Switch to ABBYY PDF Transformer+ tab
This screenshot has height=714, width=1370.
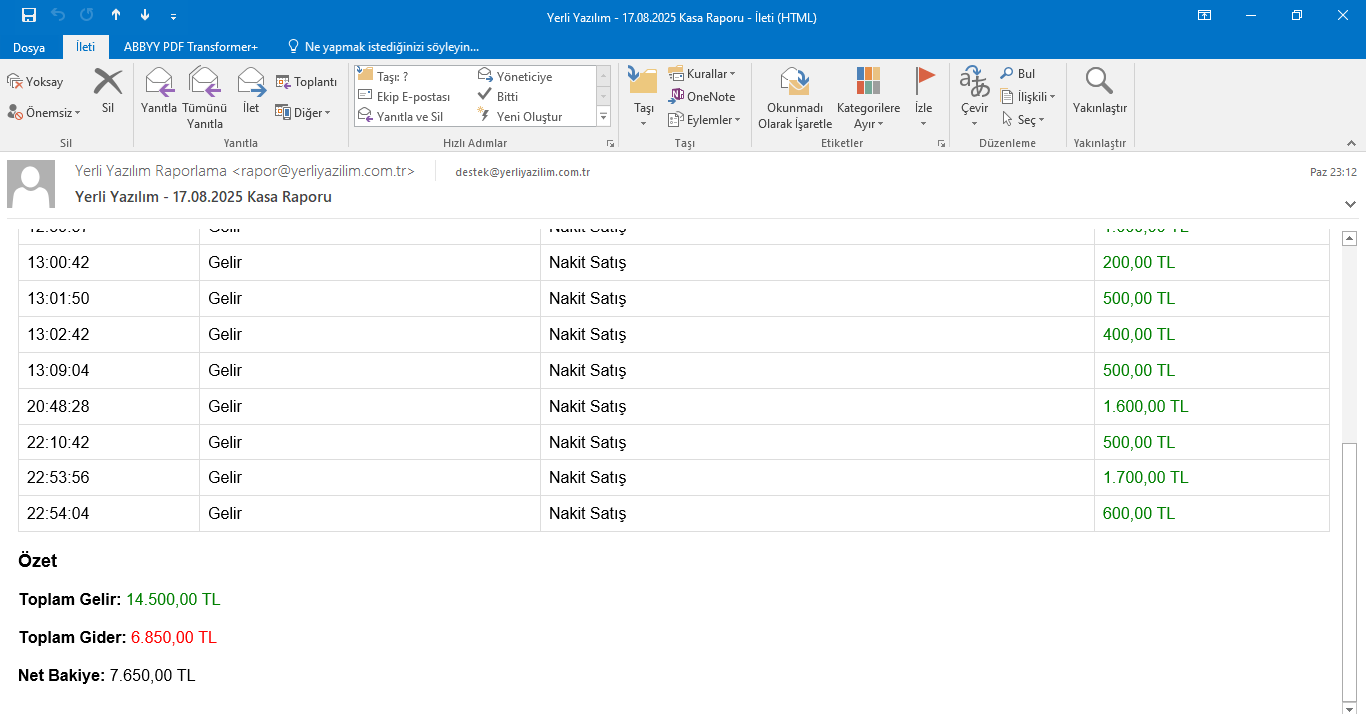click(x=190, y=47)
